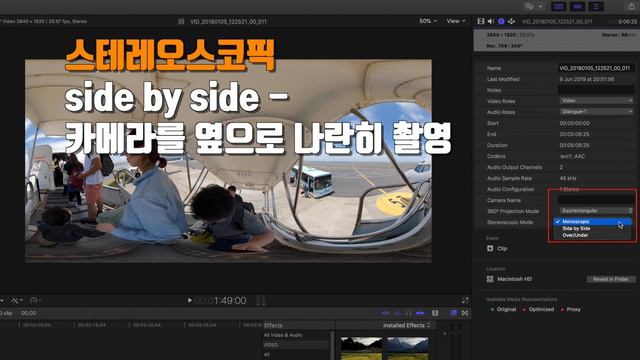Toggle the inspector panel layout button

[x=596, y=7]
